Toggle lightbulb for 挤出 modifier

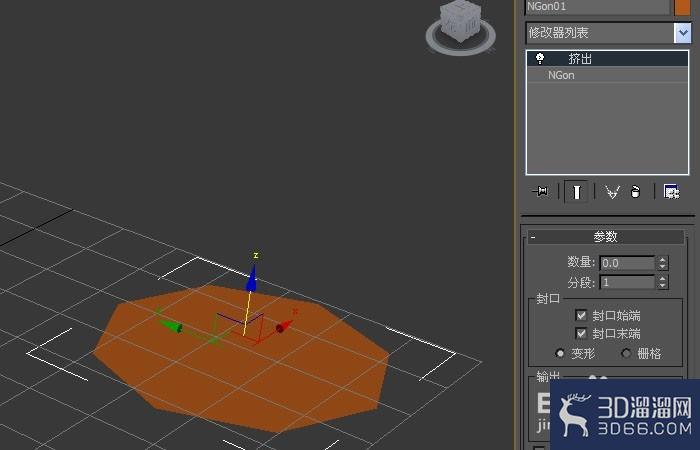(x=540, y=58)
